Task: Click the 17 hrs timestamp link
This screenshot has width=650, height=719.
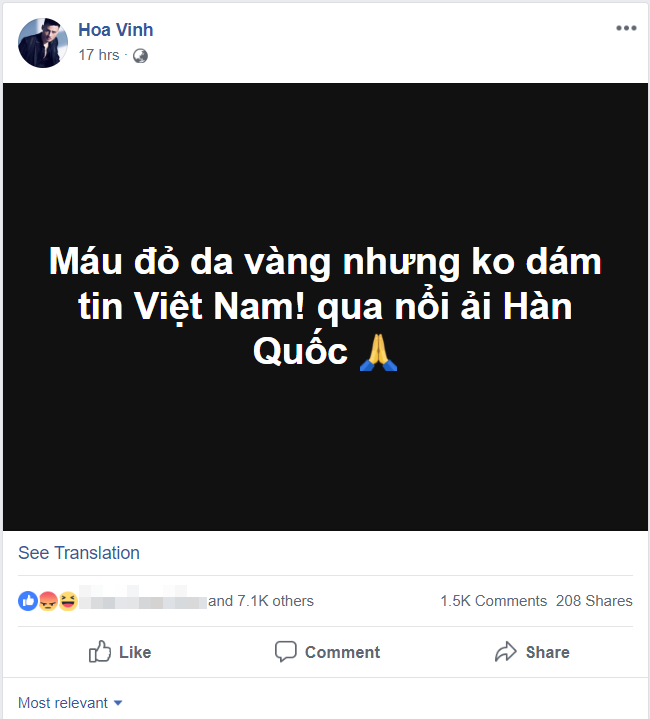Action: (99, 56)
